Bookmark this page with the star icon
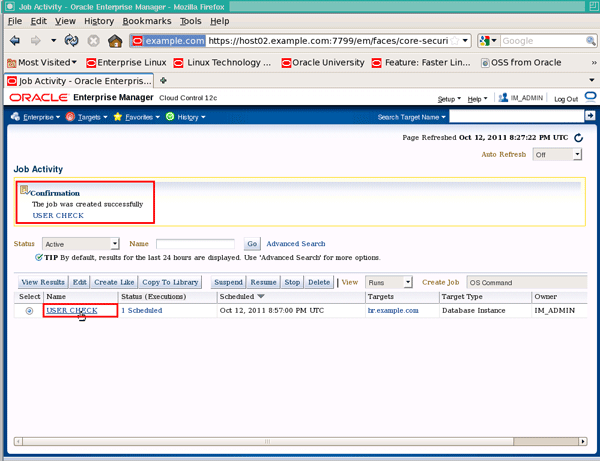This screenshot has height=461, width=600. [x=455, y=41]
